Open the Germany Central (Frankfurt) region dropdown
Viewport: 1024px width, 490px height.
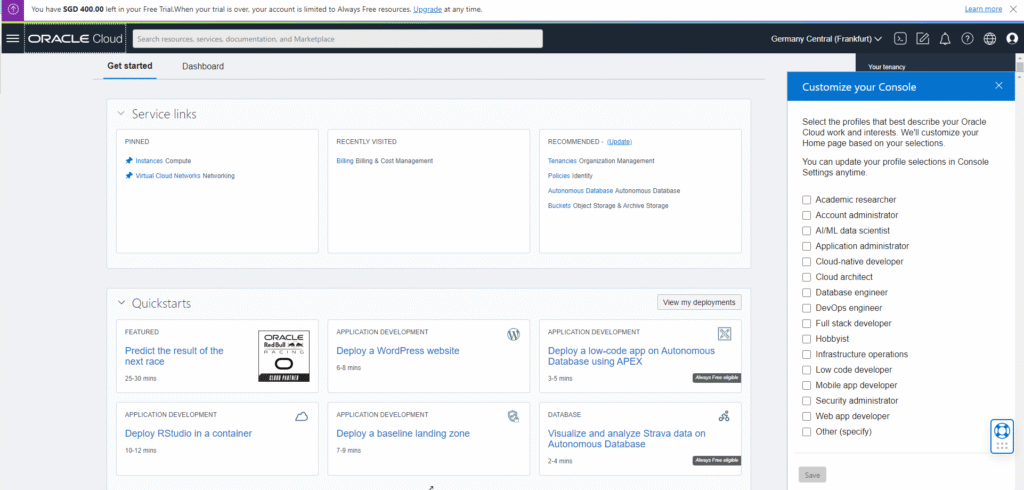point(826,39)
